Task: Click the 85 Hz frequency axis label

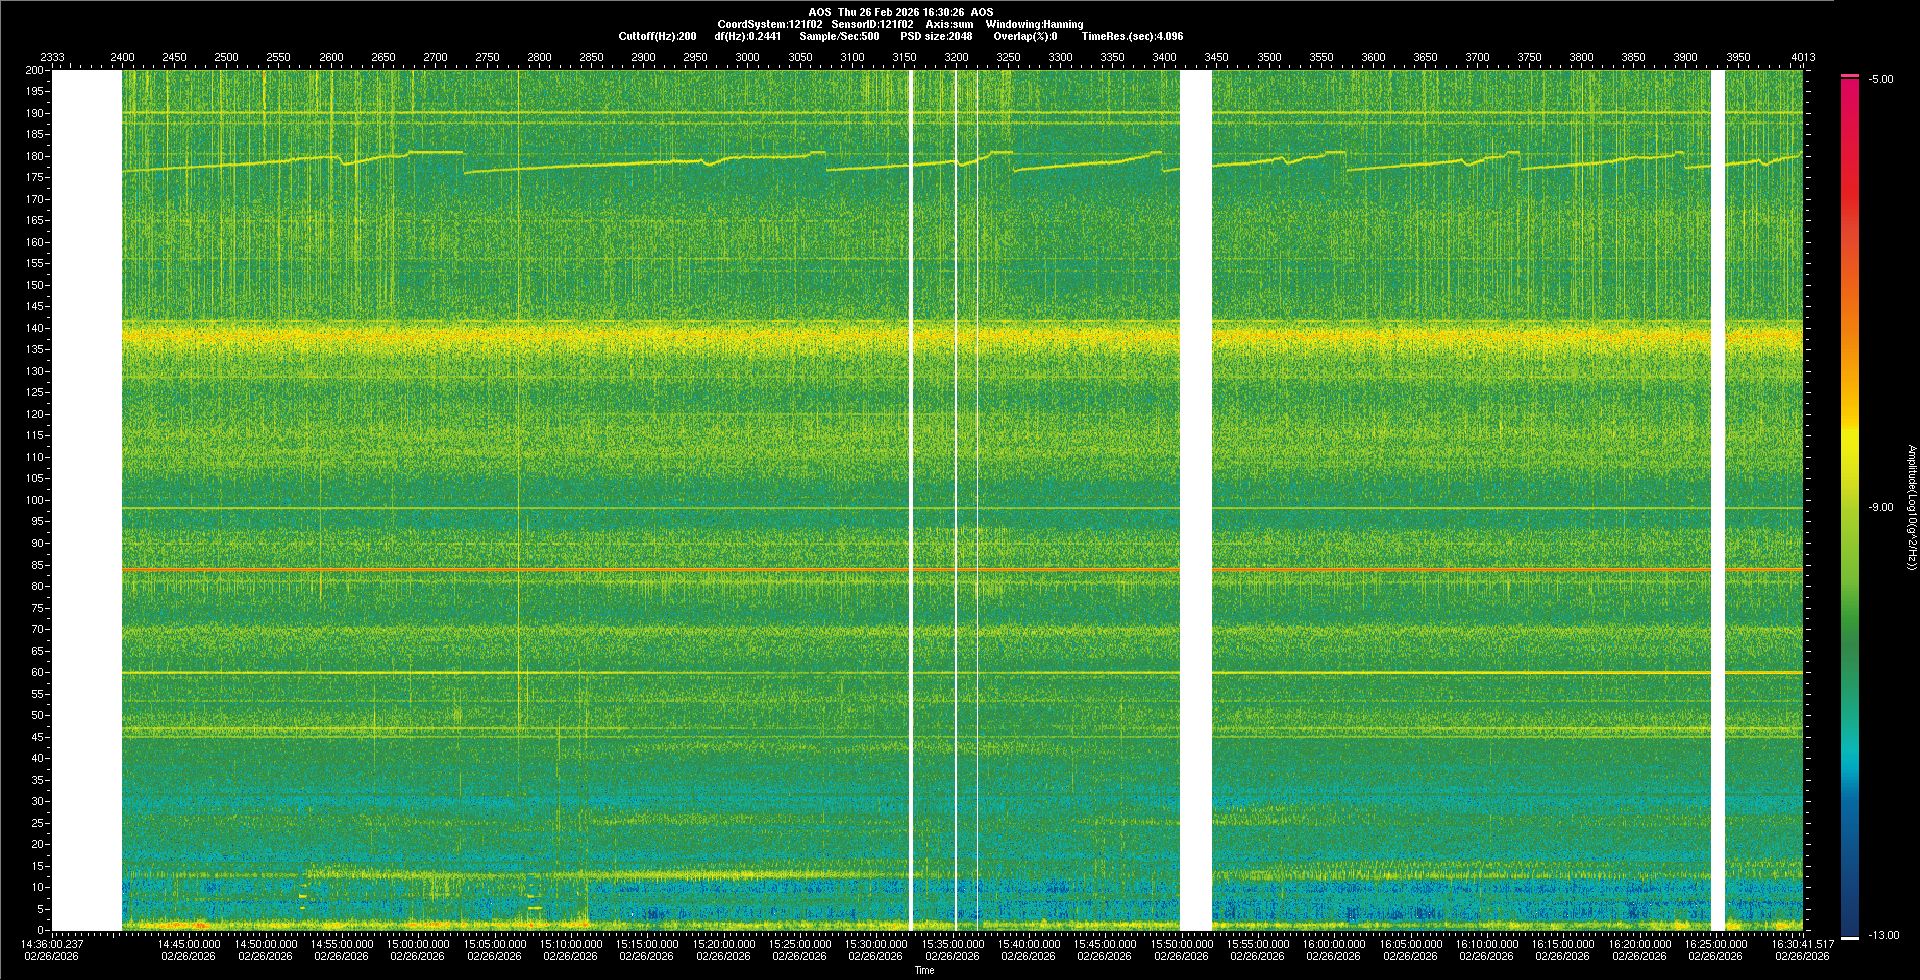Action: (37, 565)
